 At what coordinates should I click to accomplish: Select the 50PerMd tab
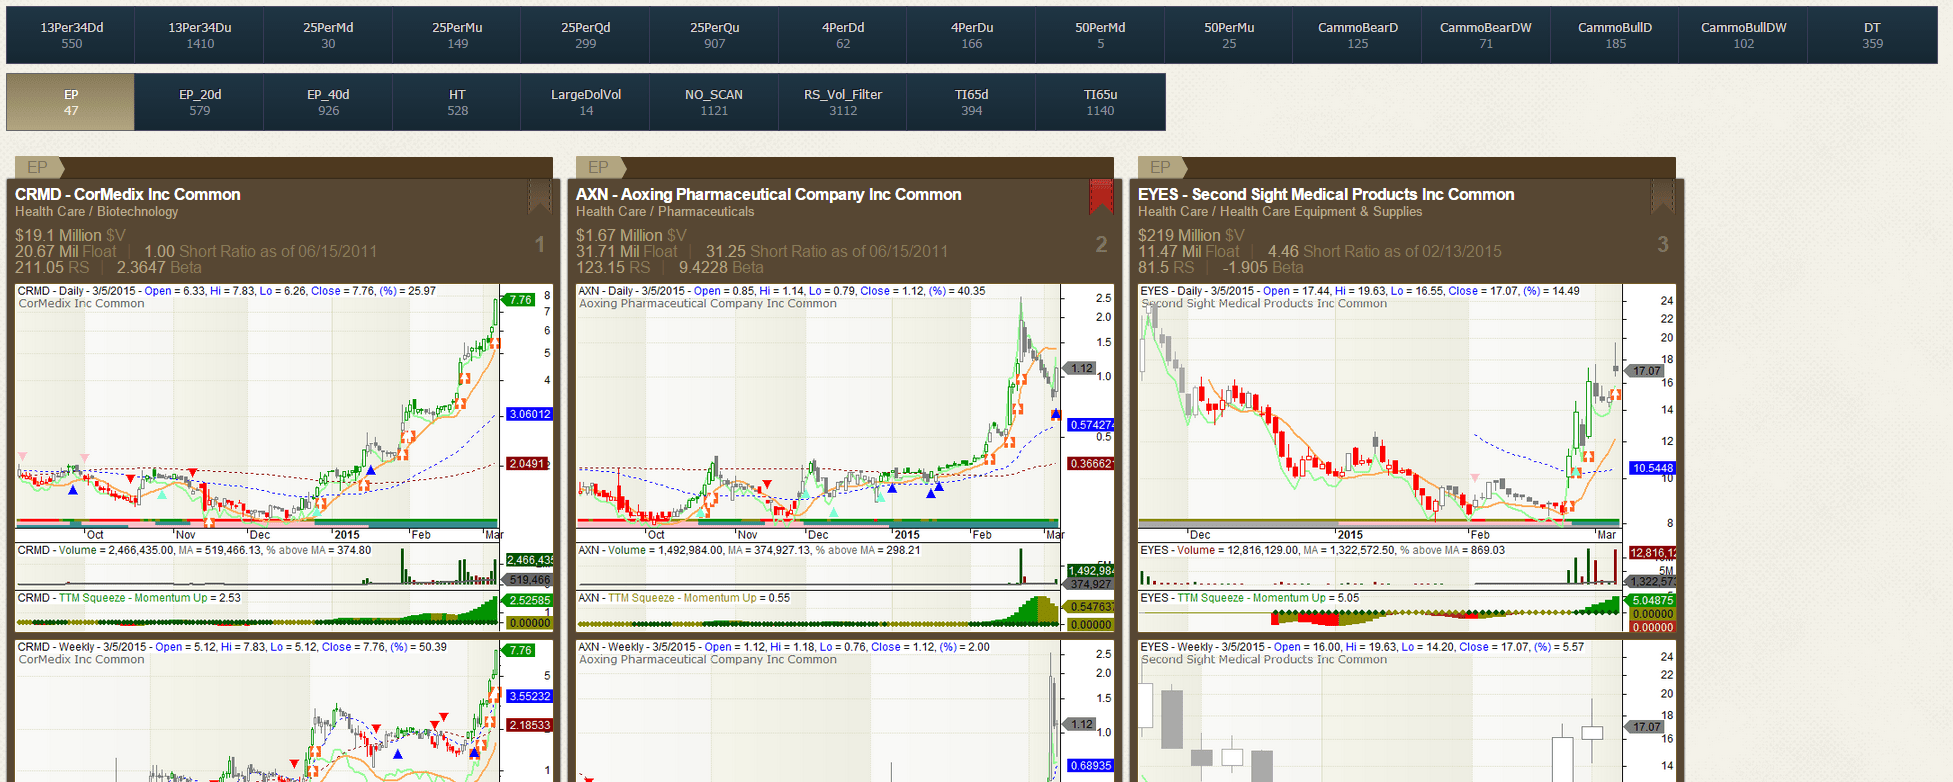1100,35
